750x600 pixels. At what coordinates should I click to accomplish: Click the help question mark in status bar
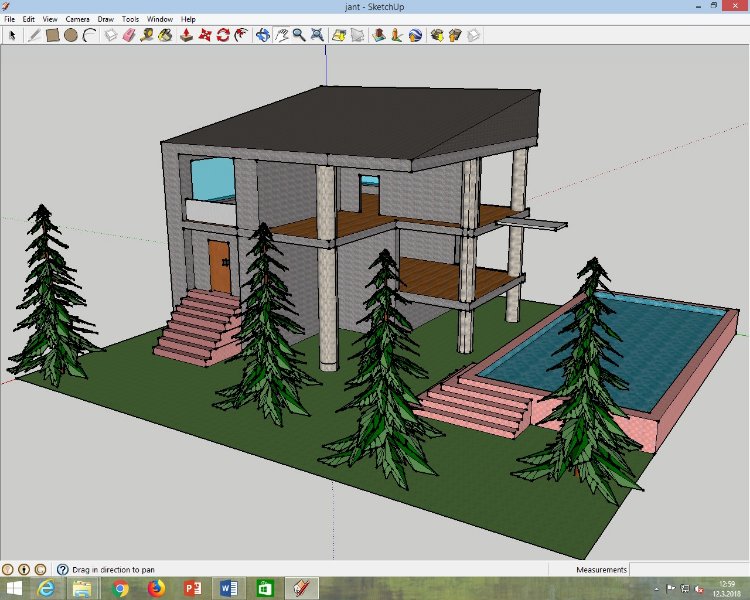(62, 570)
